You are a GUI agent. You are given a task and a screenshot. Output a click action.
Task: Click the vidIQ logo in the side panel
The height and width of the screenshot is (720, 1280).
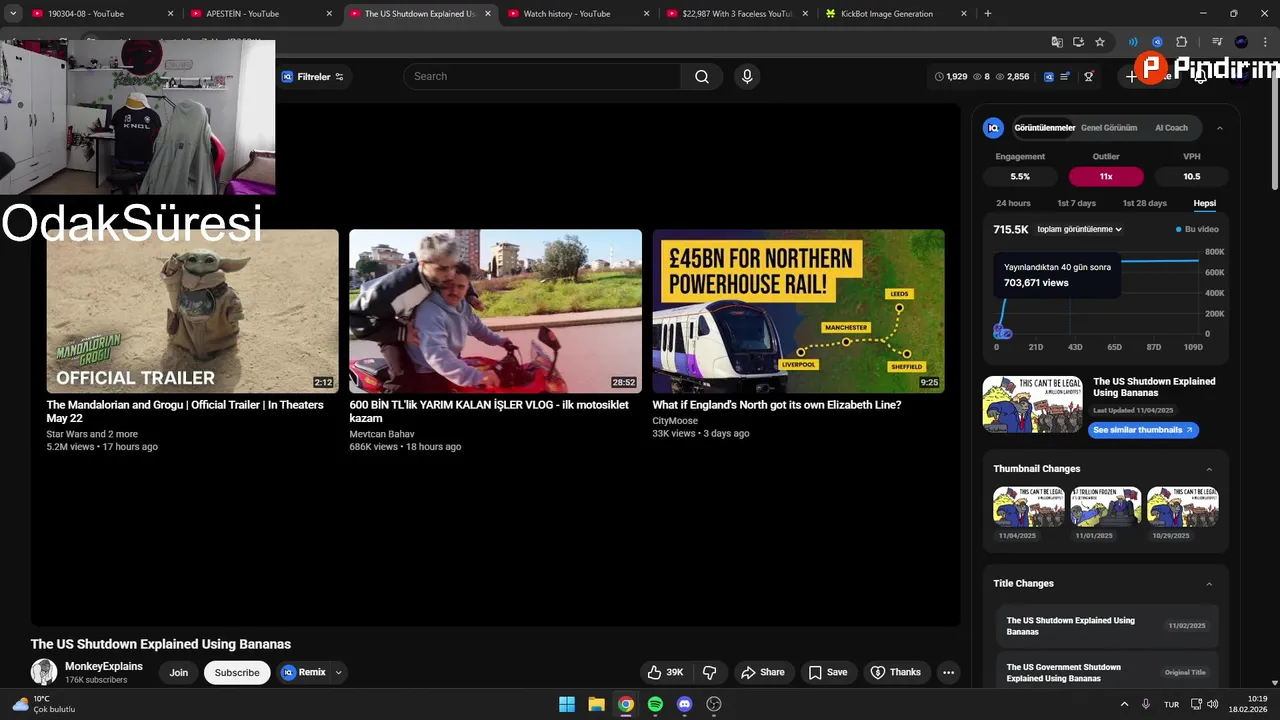point(993,128)
